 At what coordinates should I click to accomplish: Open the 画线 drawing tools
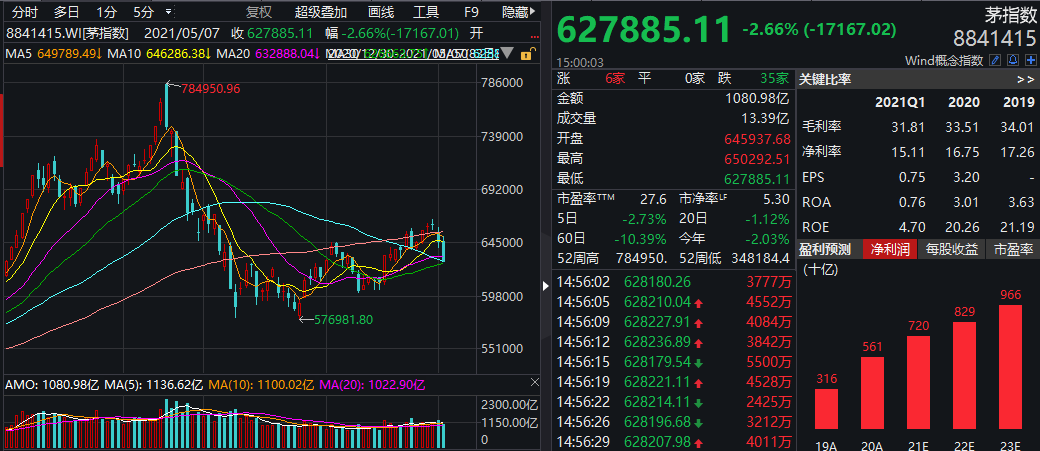[x=381, y=12]
